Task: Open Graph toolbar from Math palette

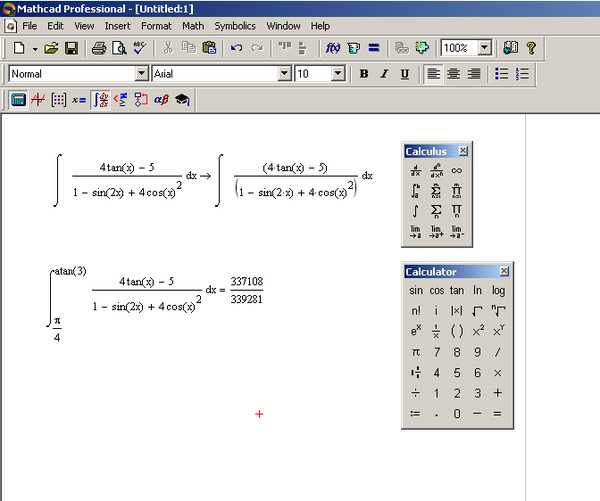Action: click(x=38, y=100)
